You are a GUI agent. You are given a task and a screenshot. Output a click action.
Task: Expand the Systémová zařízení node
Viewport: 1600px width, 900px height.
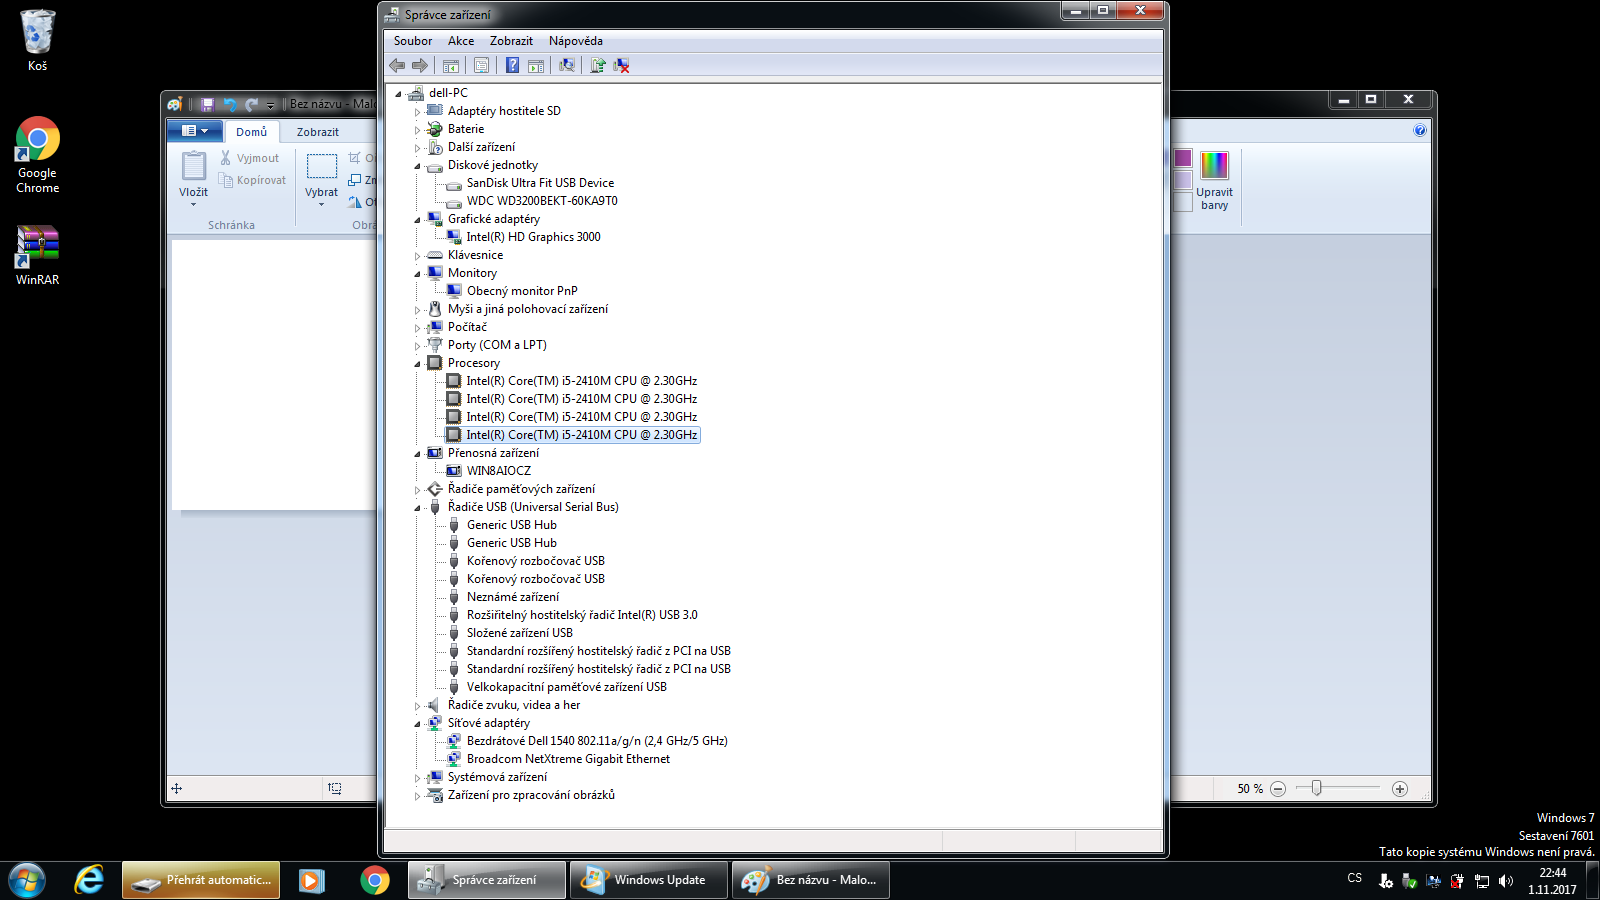(x=418, y=778)
